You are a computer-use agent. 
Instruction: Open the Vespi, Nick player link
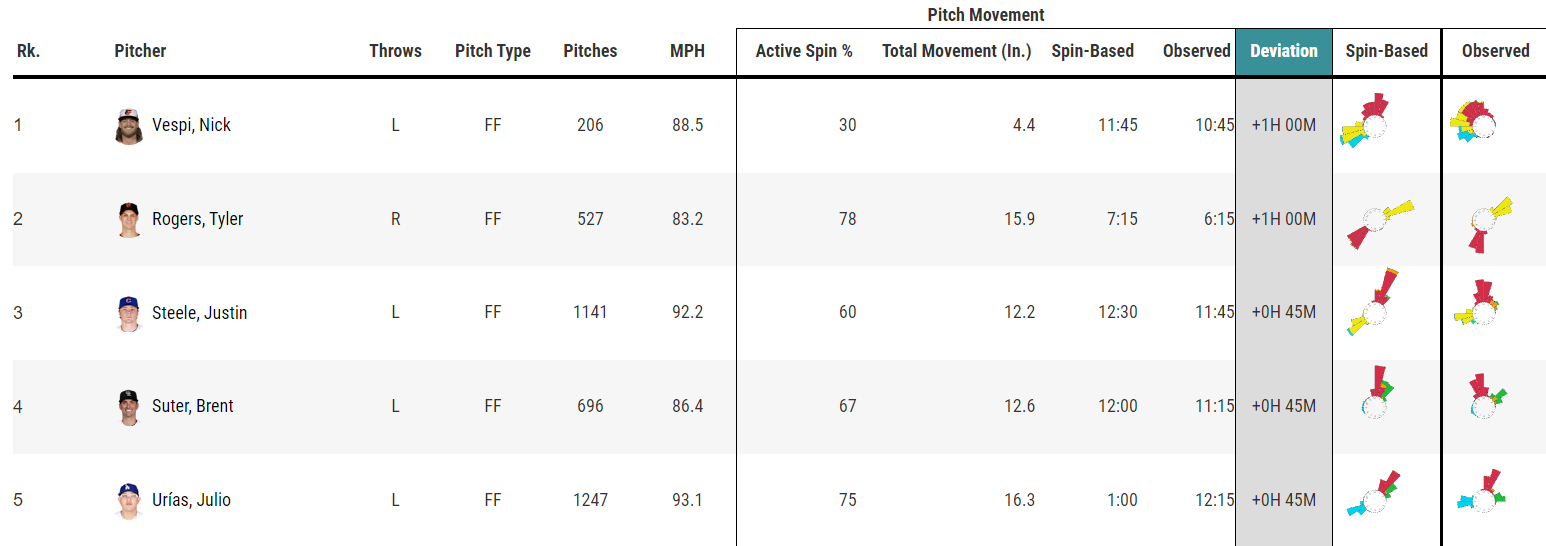tap(191, 125)
